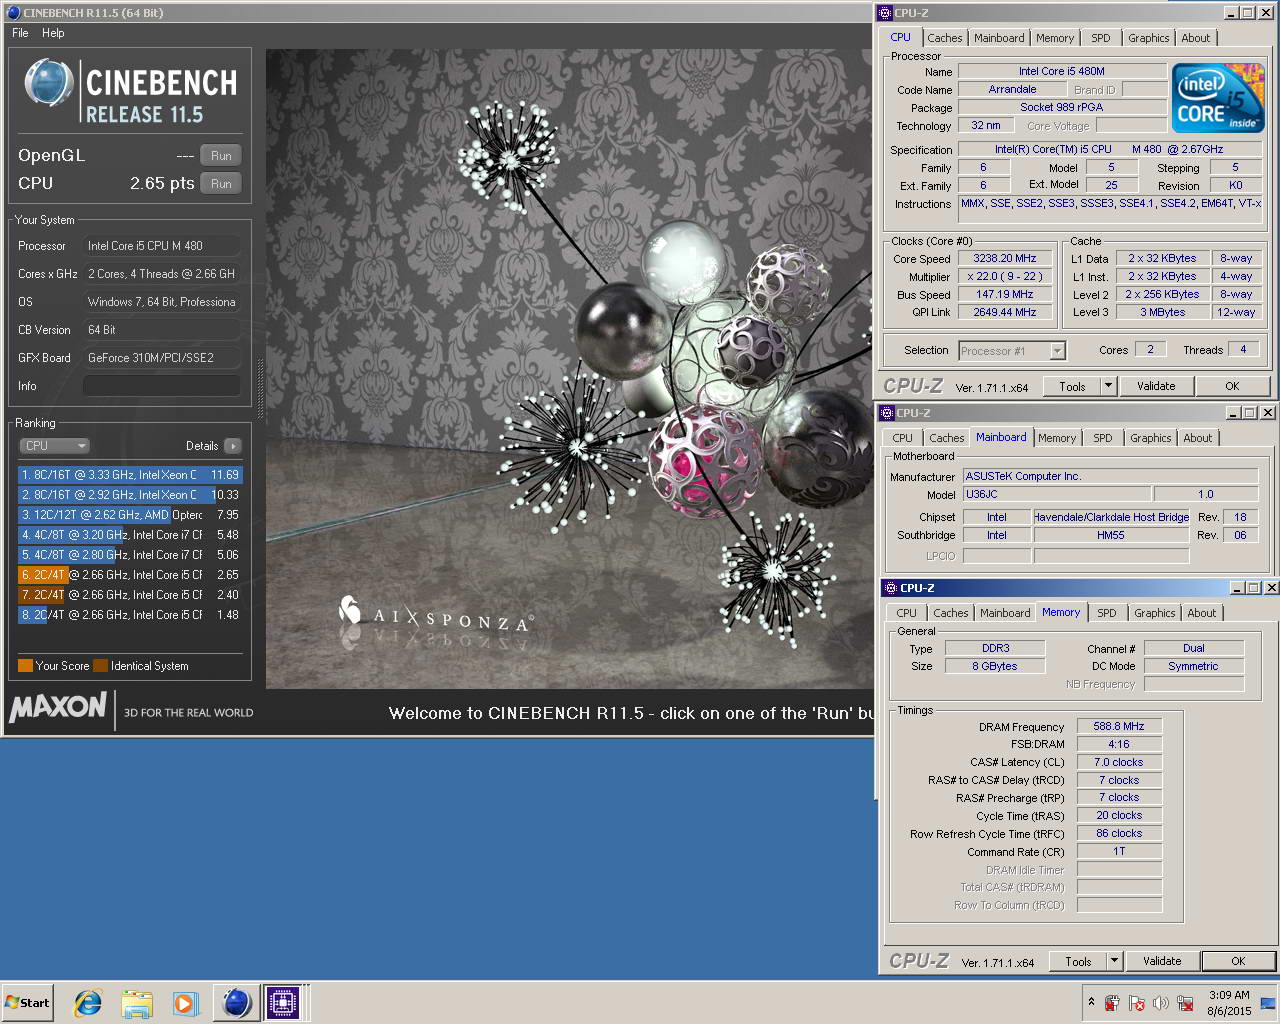Click the taskbar clock showing 3:09 AM
This screenshot has height=1024, width=1280.
click(1229, 1003)
